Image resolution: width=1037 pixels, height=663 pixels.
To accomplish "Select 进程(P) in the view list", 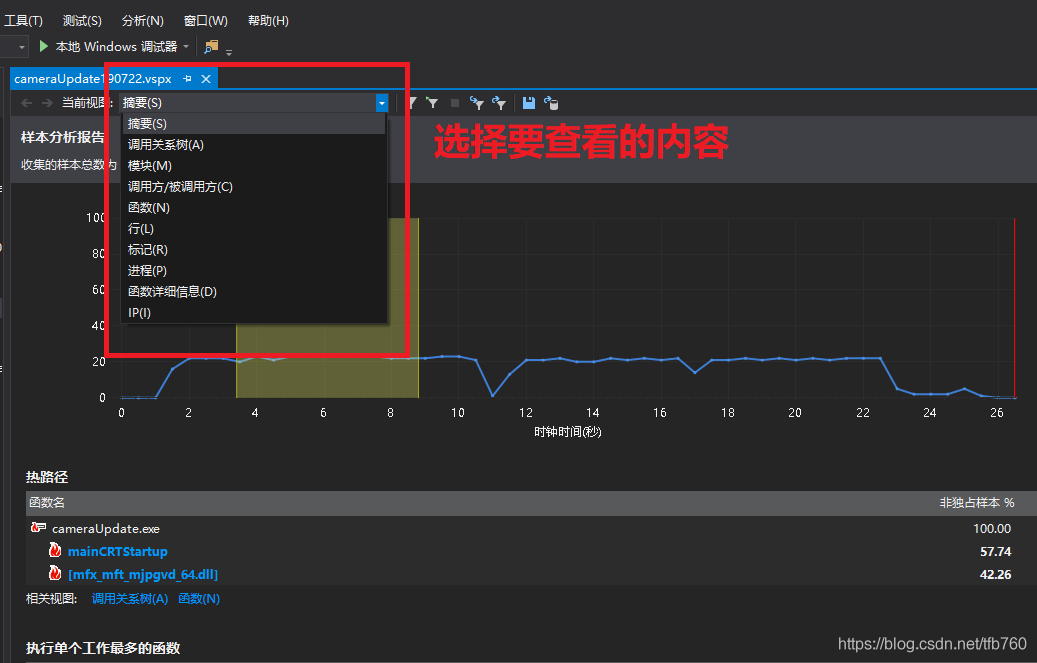I will (253, 271).
